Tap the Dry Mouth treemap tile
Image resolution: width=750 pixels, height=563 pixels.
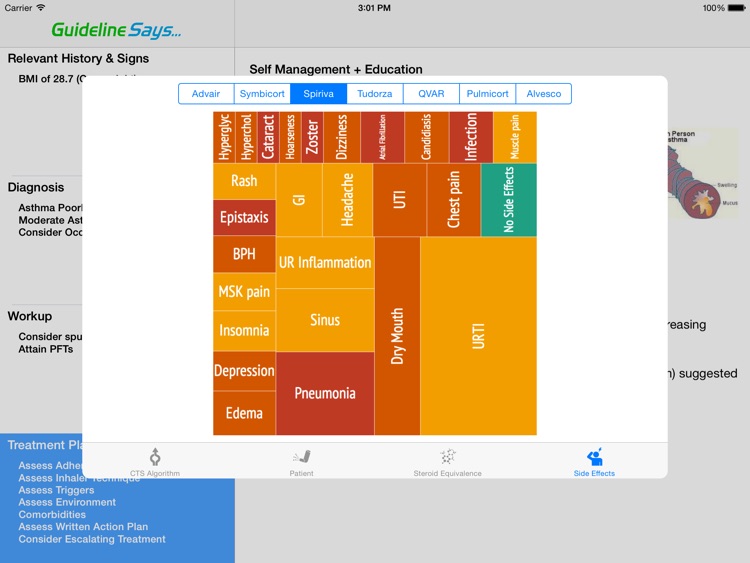click(397, 336)
